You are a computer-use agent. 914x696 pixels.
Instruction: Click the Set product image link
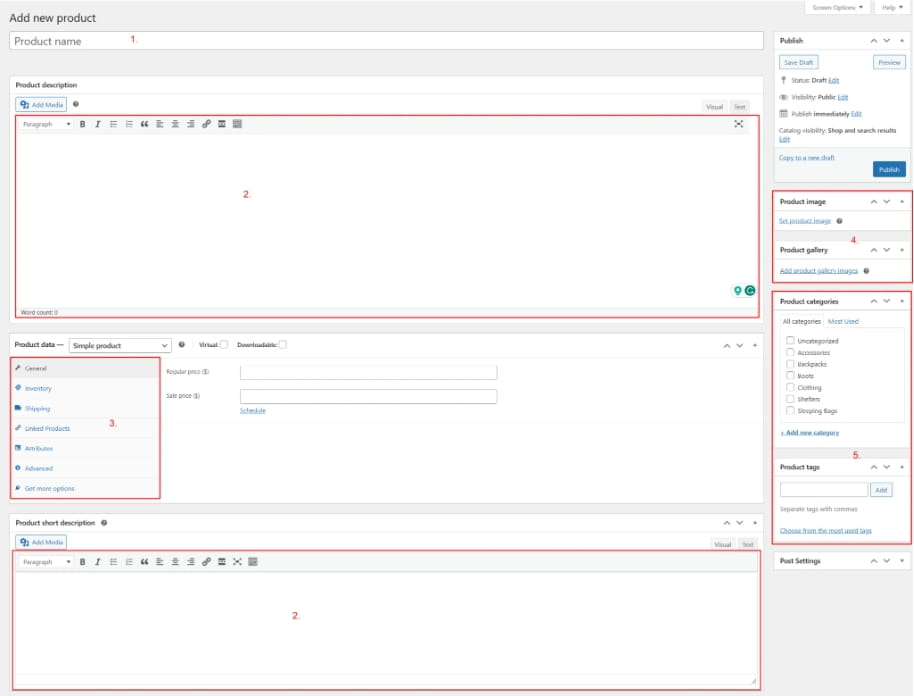(805, 221)
